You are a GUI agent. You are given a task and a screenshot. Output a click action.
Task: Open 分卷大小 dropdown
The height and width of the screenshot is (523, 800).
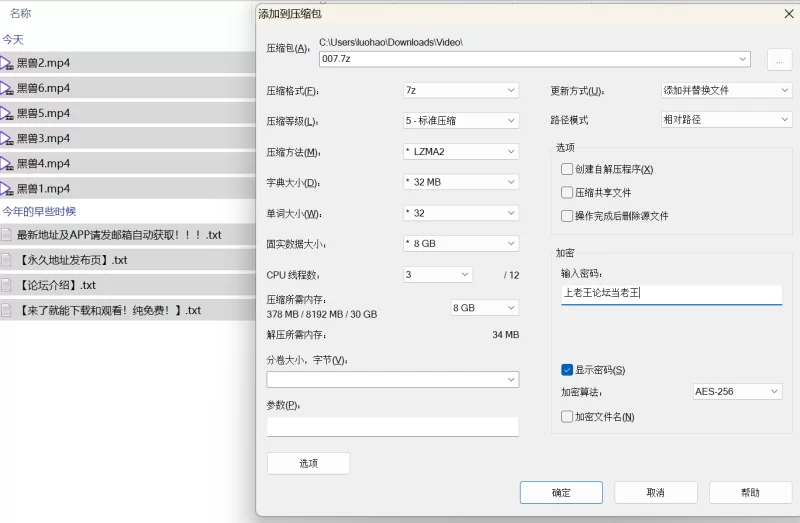pyautogui.click(x=392, y=380)
